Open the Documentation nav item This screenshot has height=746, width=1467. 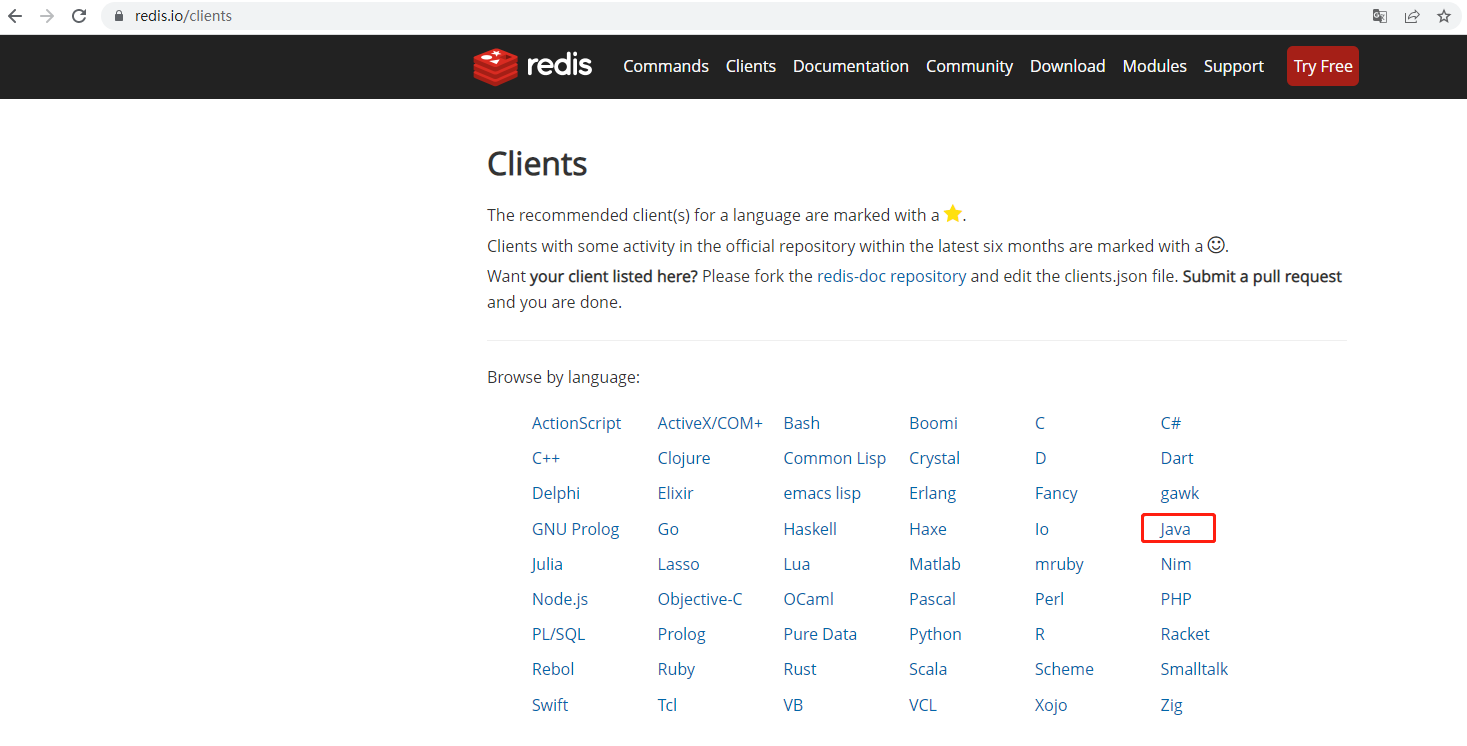point(851,66)
